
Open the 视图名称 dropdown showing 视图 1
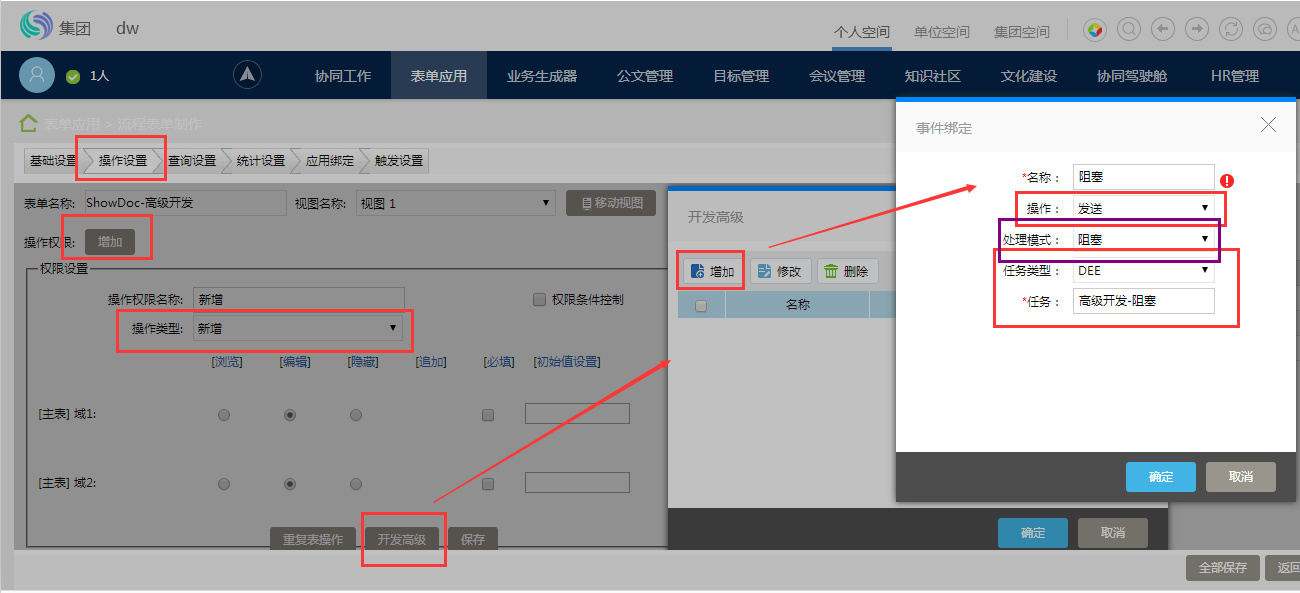(455, 203)
